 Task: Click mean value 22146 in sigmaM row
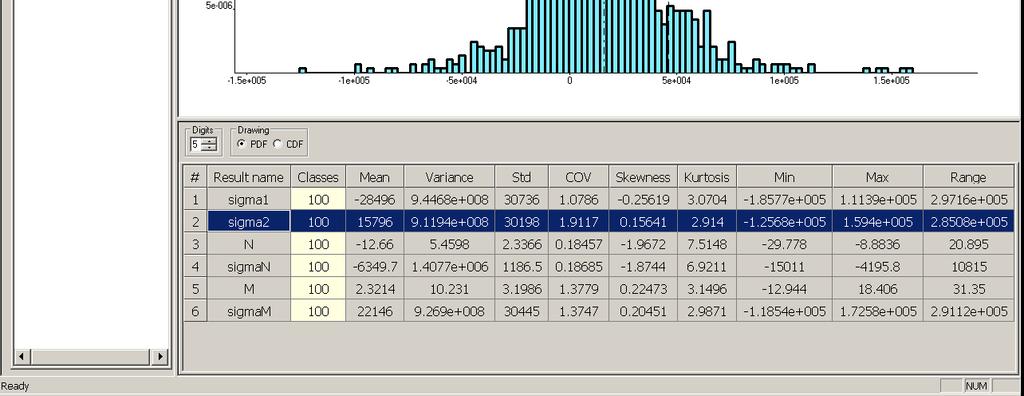pos(375,312)
